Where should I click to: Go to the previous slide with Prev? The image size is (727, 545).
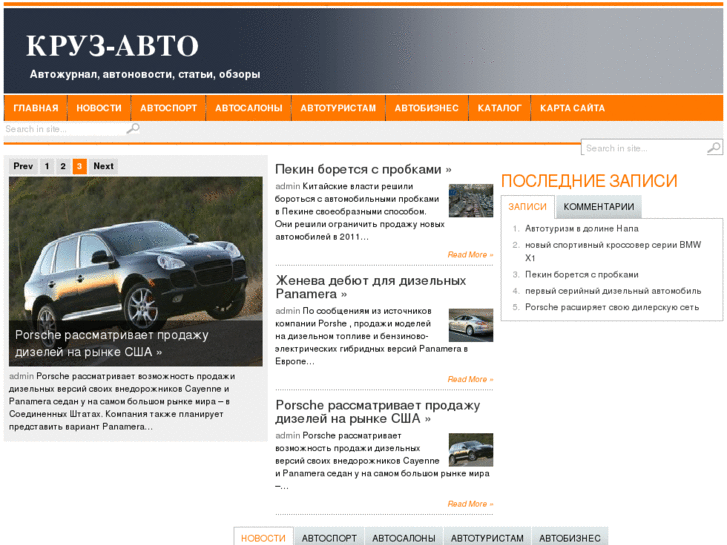point(23,166)
